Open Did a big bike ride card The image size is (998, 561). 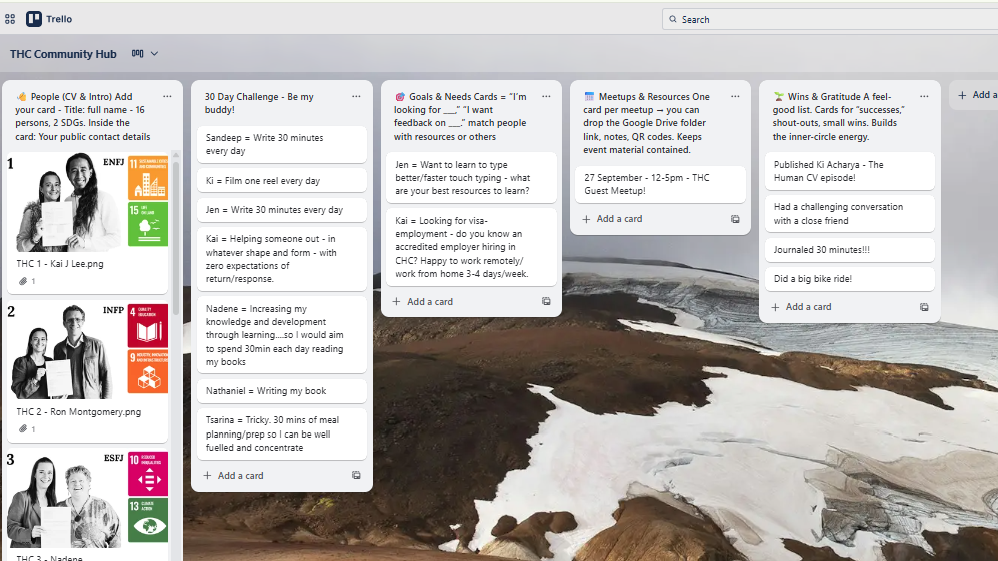click(850, 279)
